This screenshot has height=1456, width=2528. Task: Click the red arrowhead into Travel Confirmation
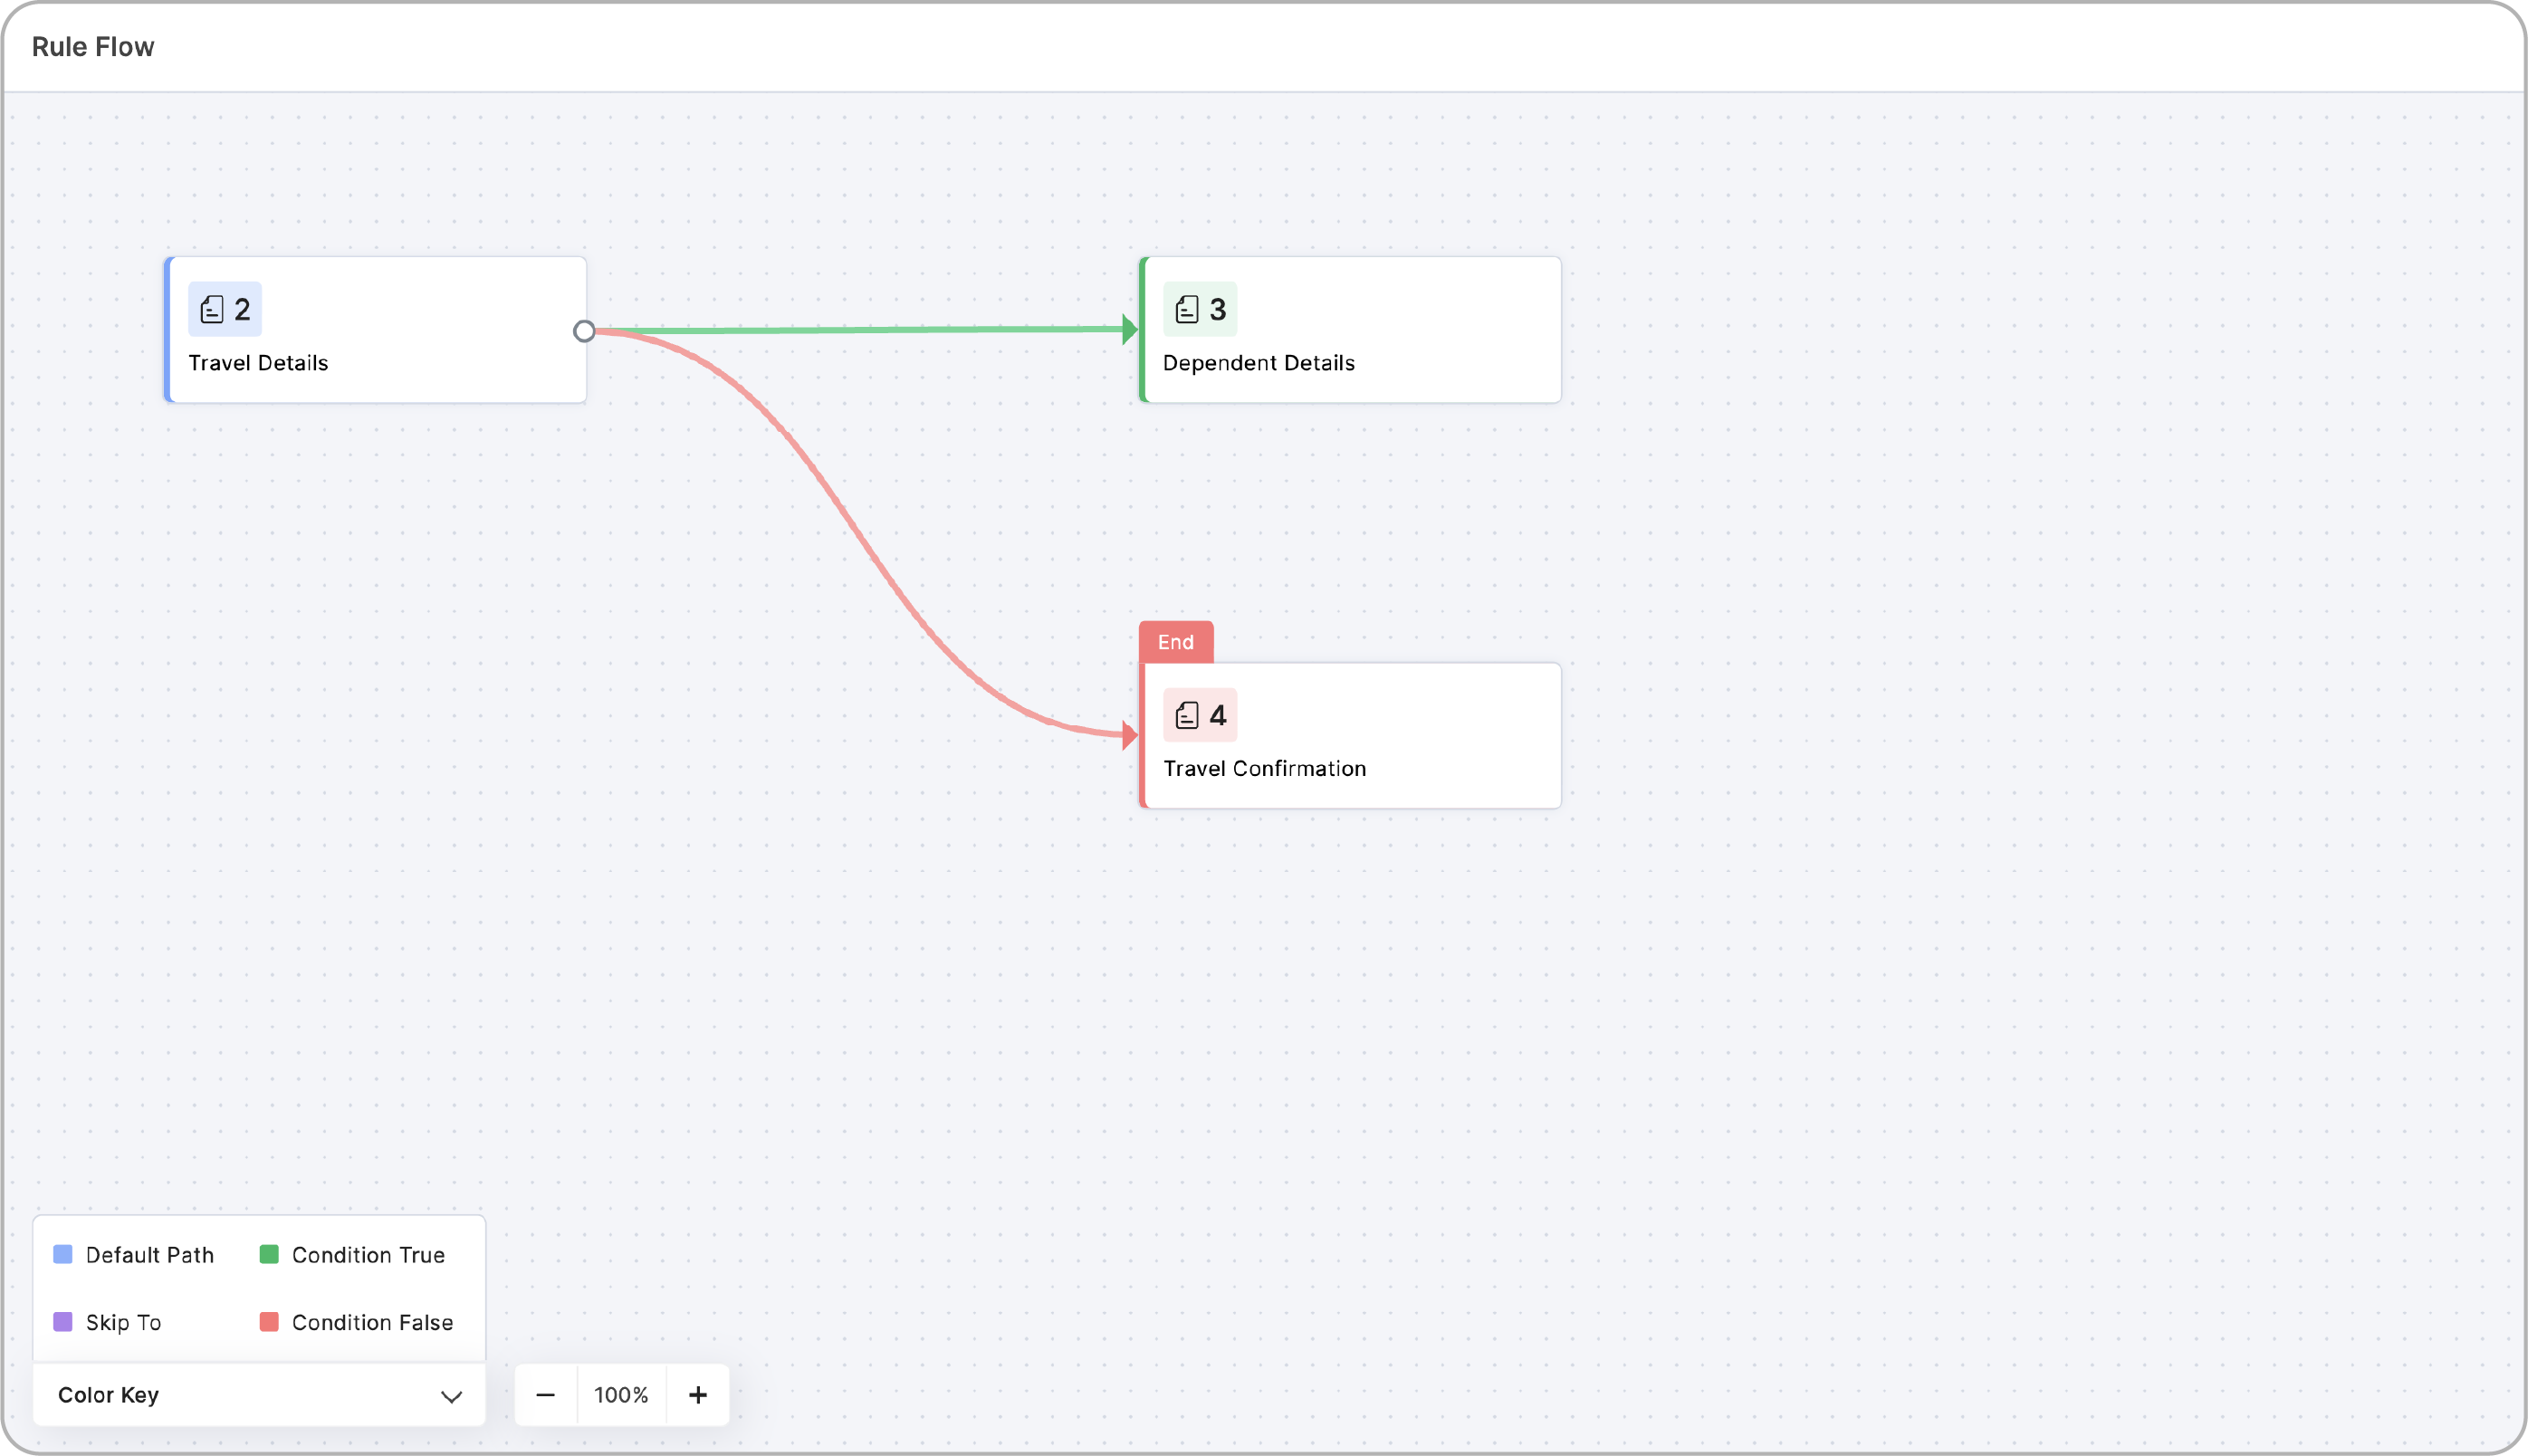(x=1130, y=736)
